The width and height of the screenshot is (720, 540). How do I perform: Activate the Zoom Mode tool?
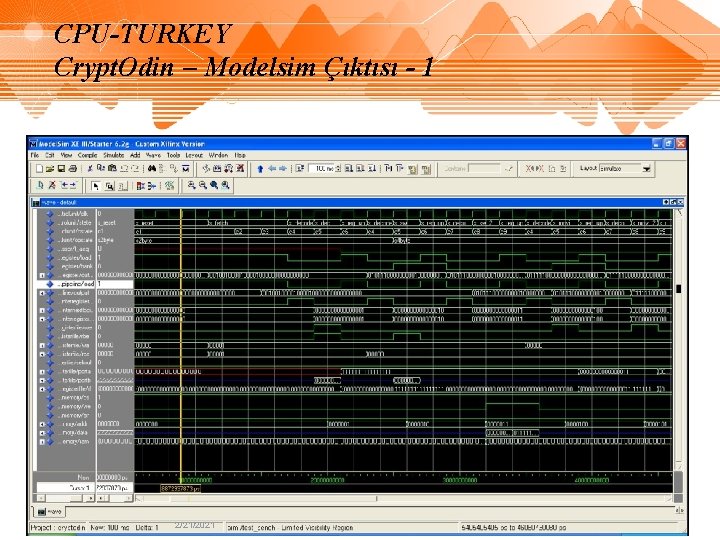coord(109,186)
